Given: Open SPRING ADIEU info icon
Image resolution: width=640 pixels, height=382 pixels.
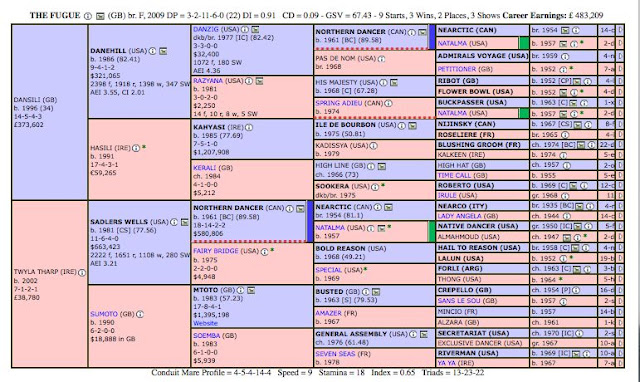Looking at the screenshot, I should point(388,104).
